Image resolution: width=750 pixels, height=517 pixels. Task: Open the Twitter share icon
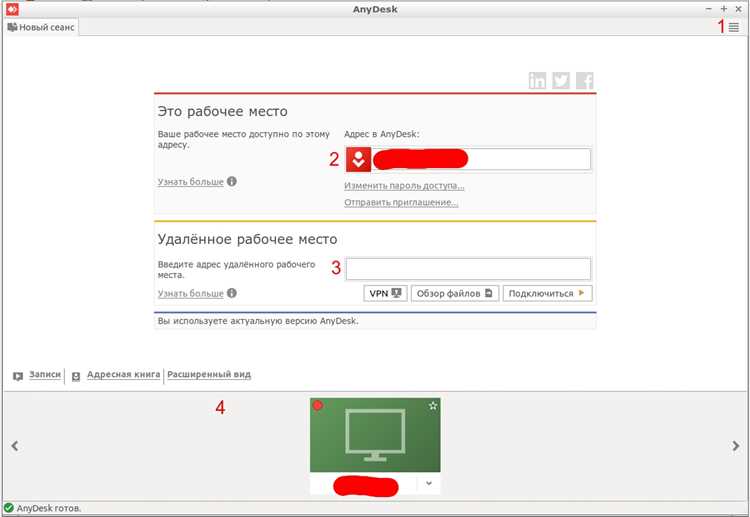point(561,80)
